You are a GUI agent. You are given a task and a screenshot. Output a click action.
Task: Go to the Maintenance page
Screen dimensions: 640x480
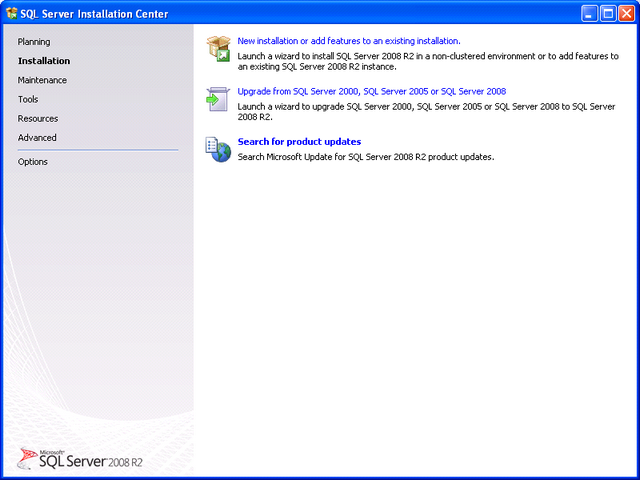(x=43, y=80)
